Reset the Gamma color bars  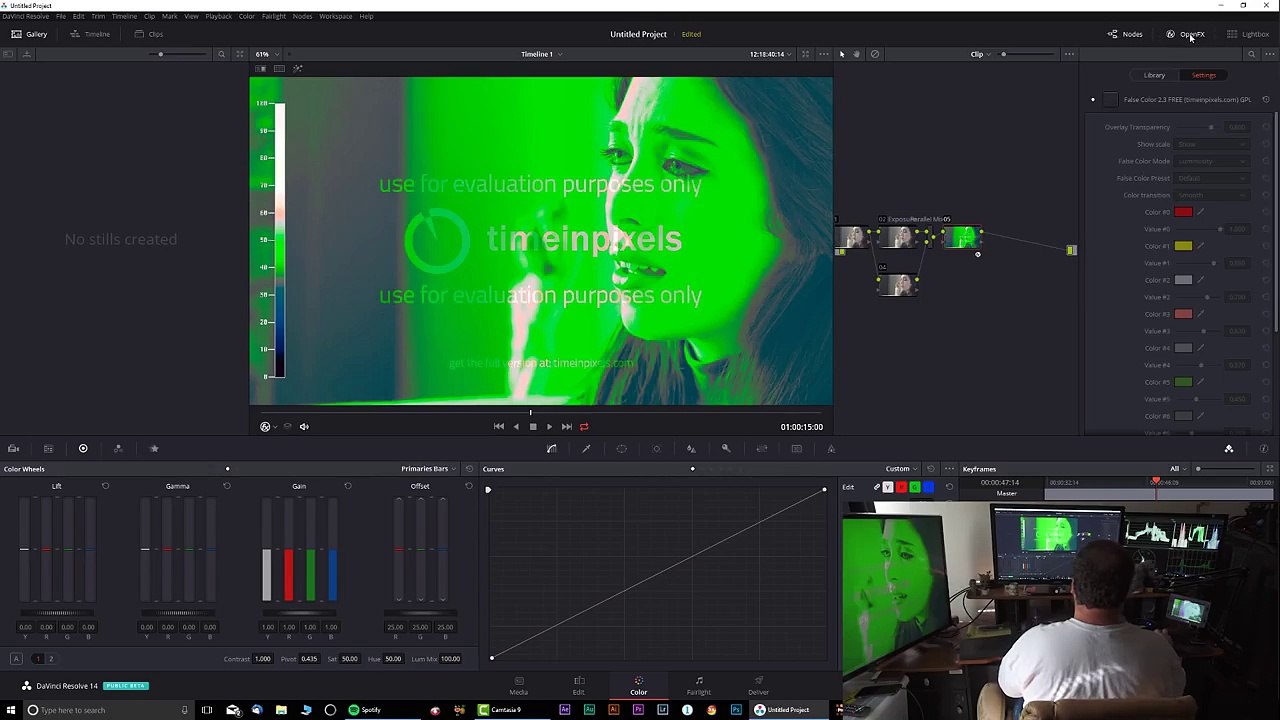pyautogui.click(x=226, y=486)
